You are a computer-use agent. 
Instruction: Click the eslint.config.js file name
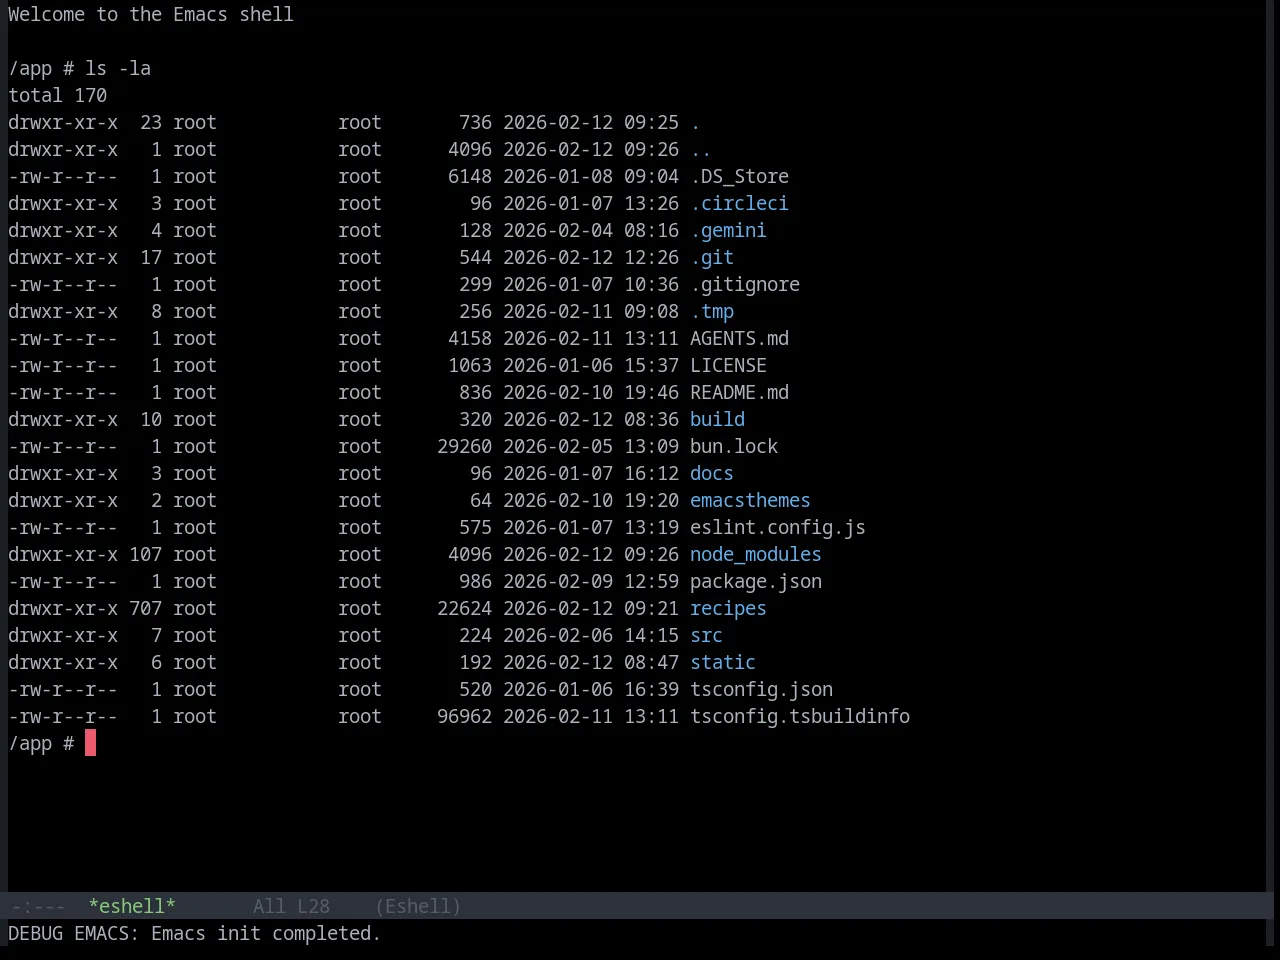click(x=778, y=527)
